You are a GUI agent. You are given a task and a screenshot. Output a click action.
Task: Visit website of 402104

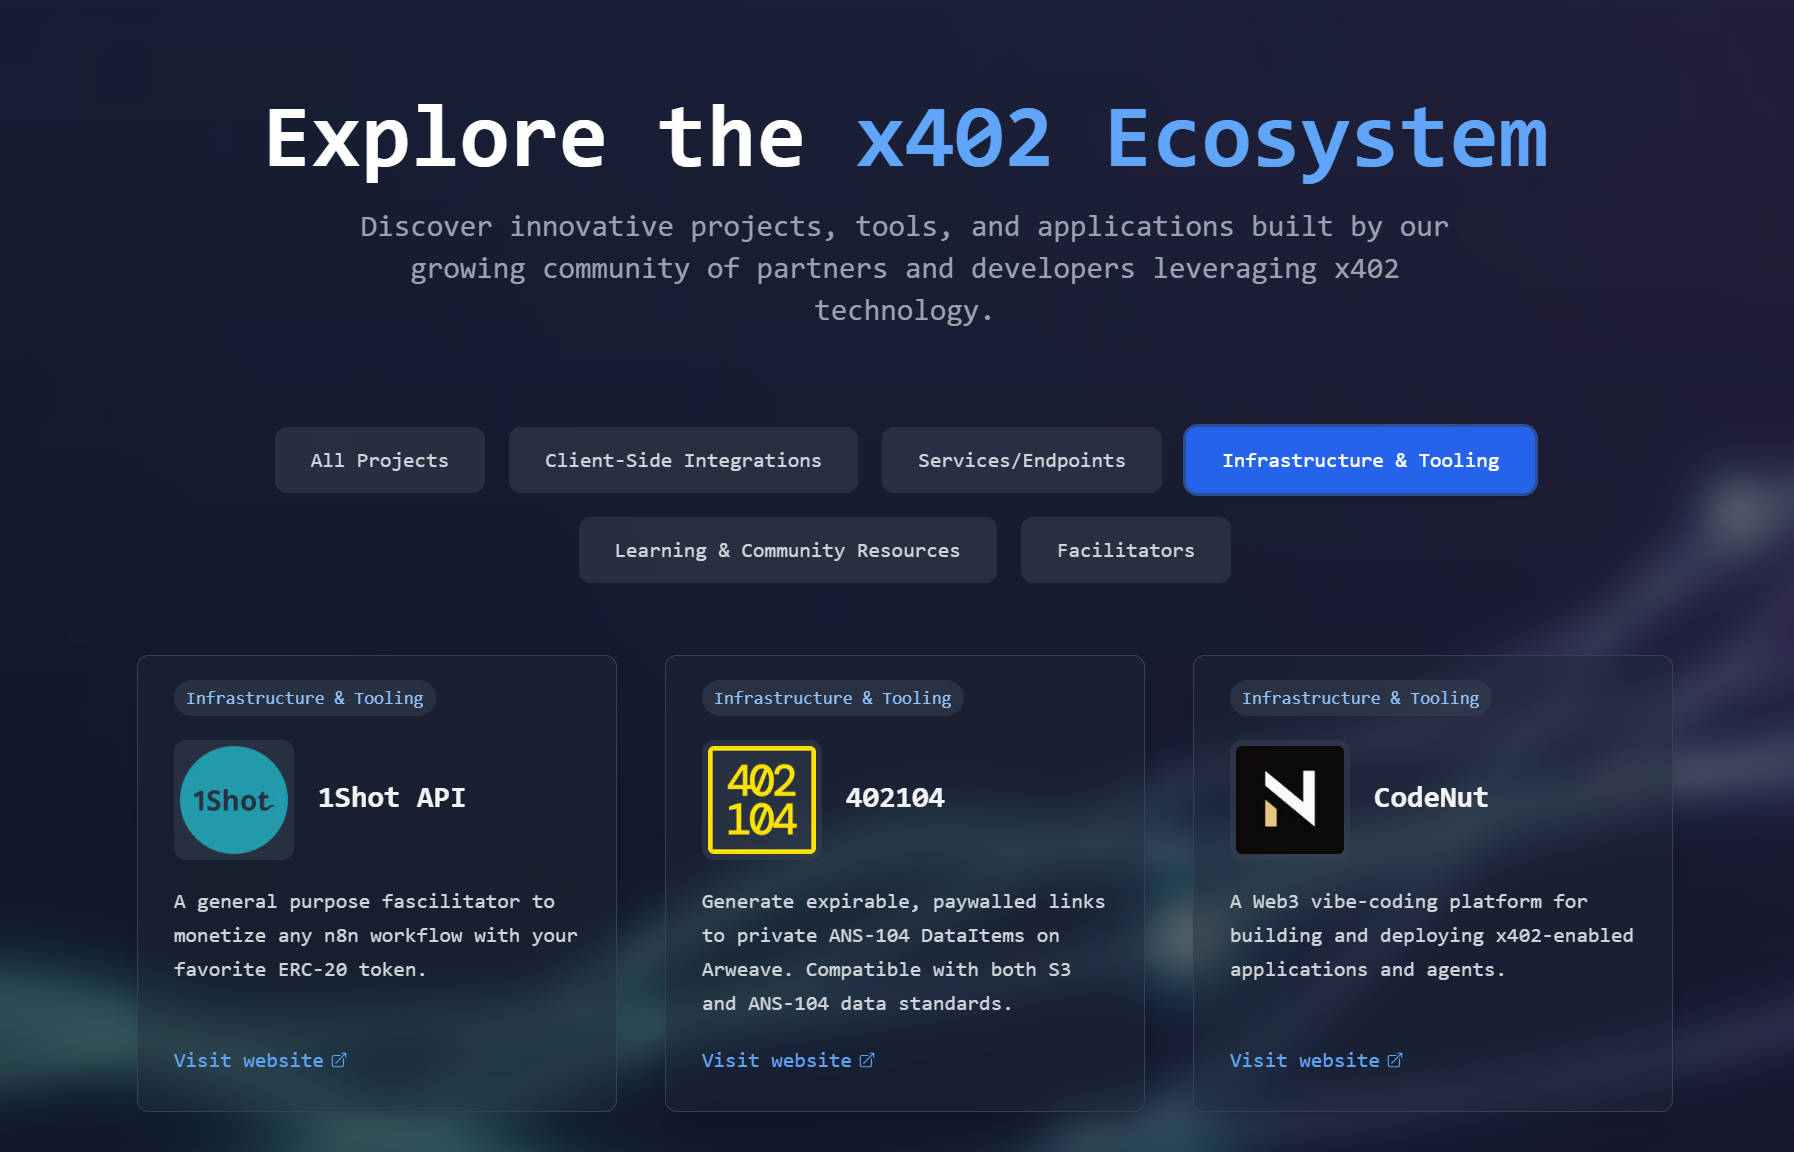pyautogui.click(x=788, y=1060)
